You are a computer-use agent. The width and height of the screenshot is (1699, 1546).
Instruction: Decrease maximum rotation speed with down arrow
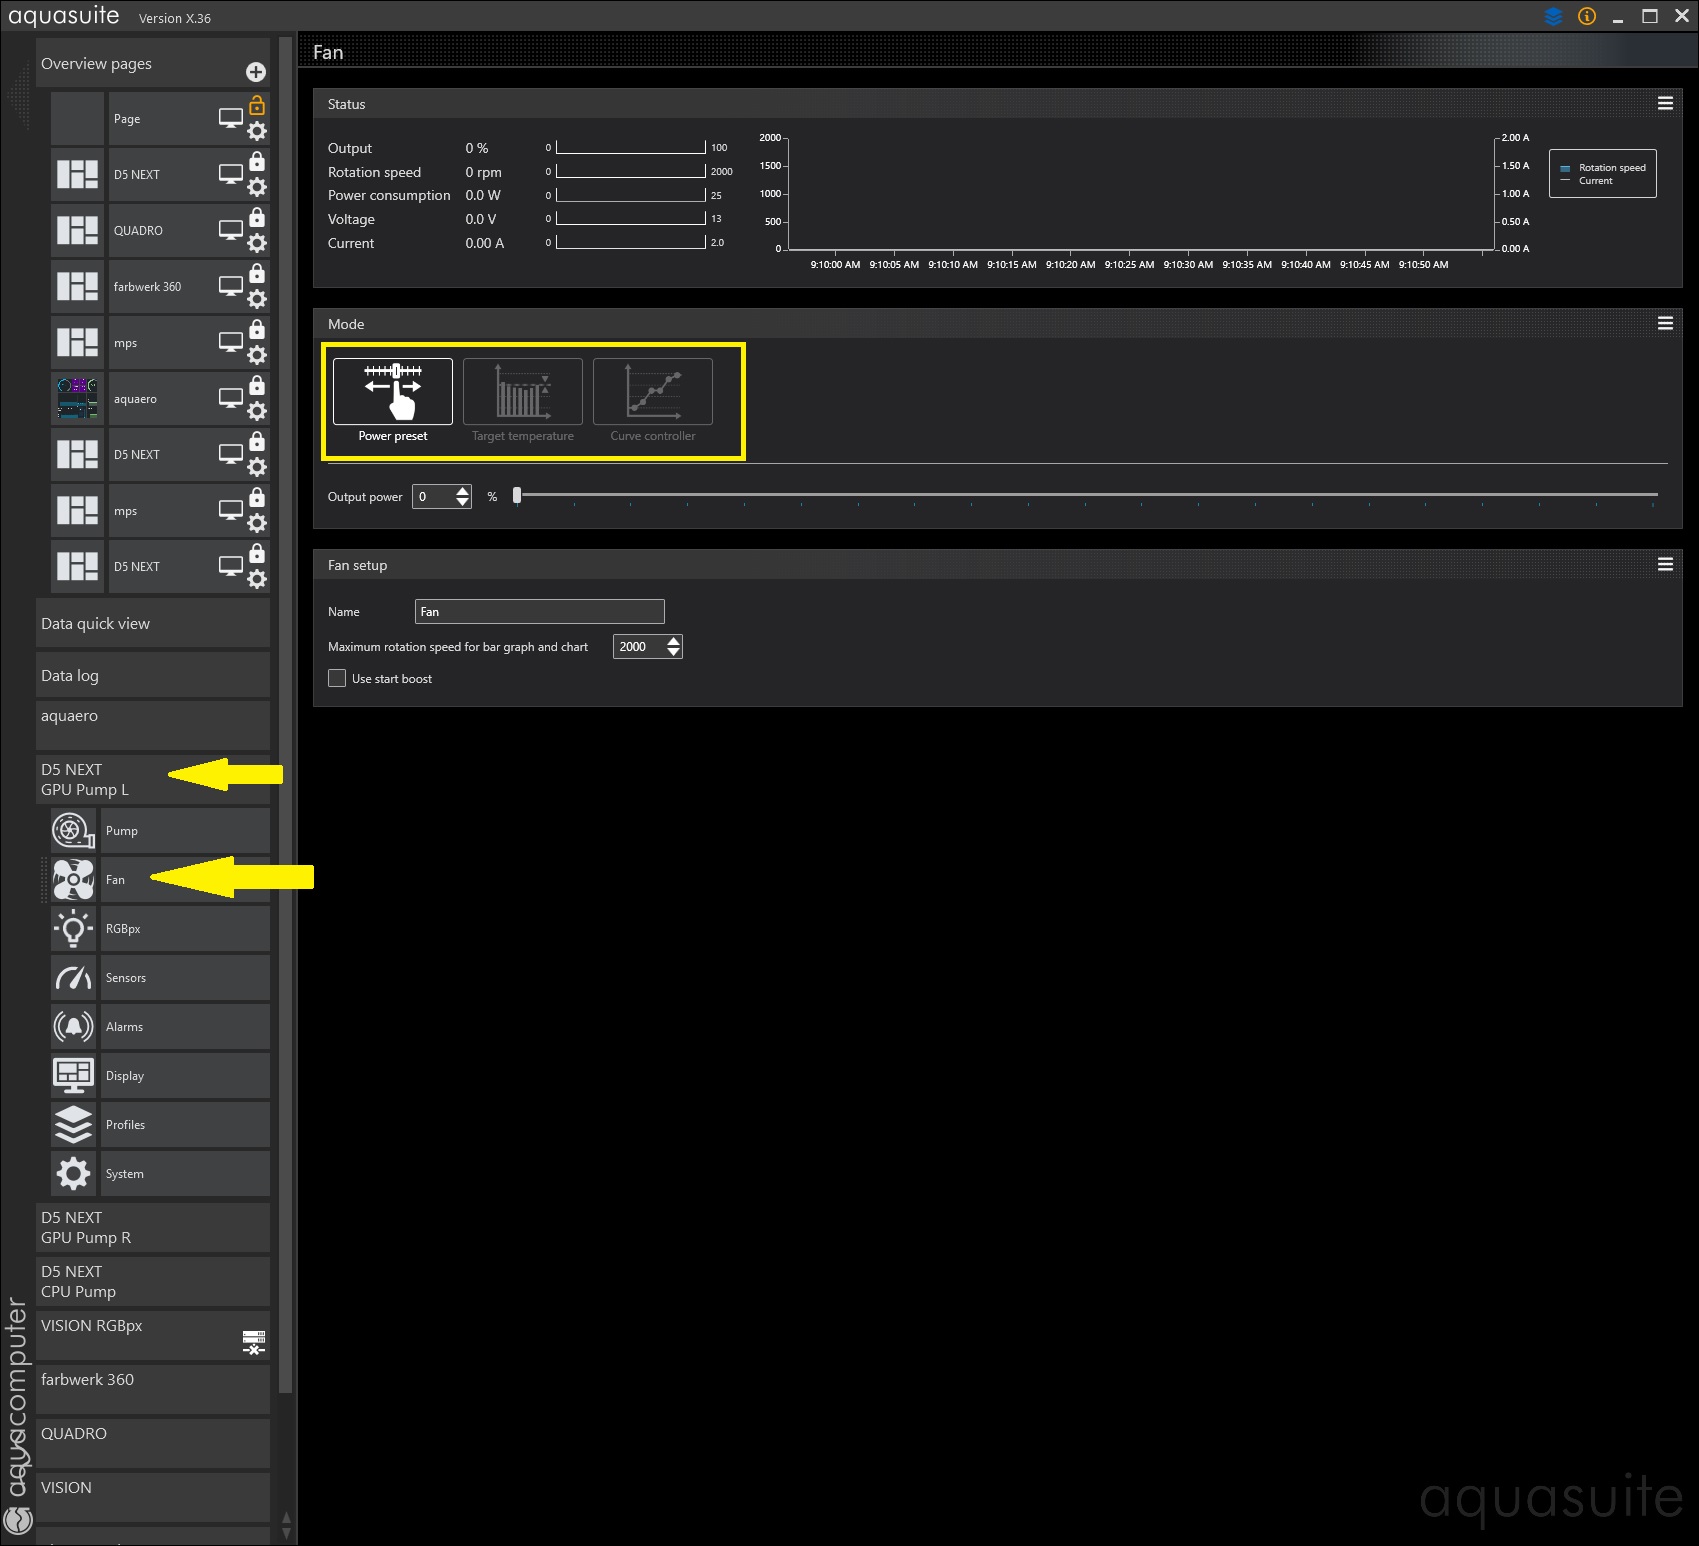[x=674, y=652]
